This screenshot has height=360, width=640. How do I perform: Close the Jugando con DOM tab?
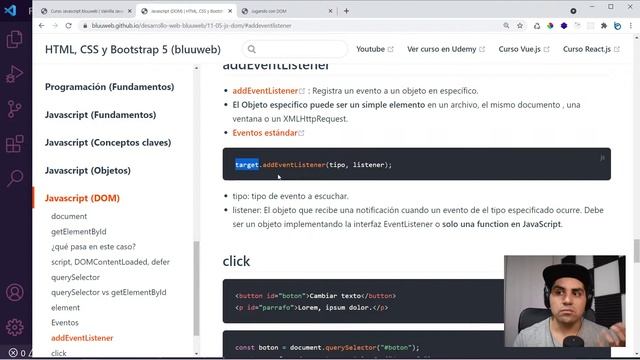tap(330, 11)
